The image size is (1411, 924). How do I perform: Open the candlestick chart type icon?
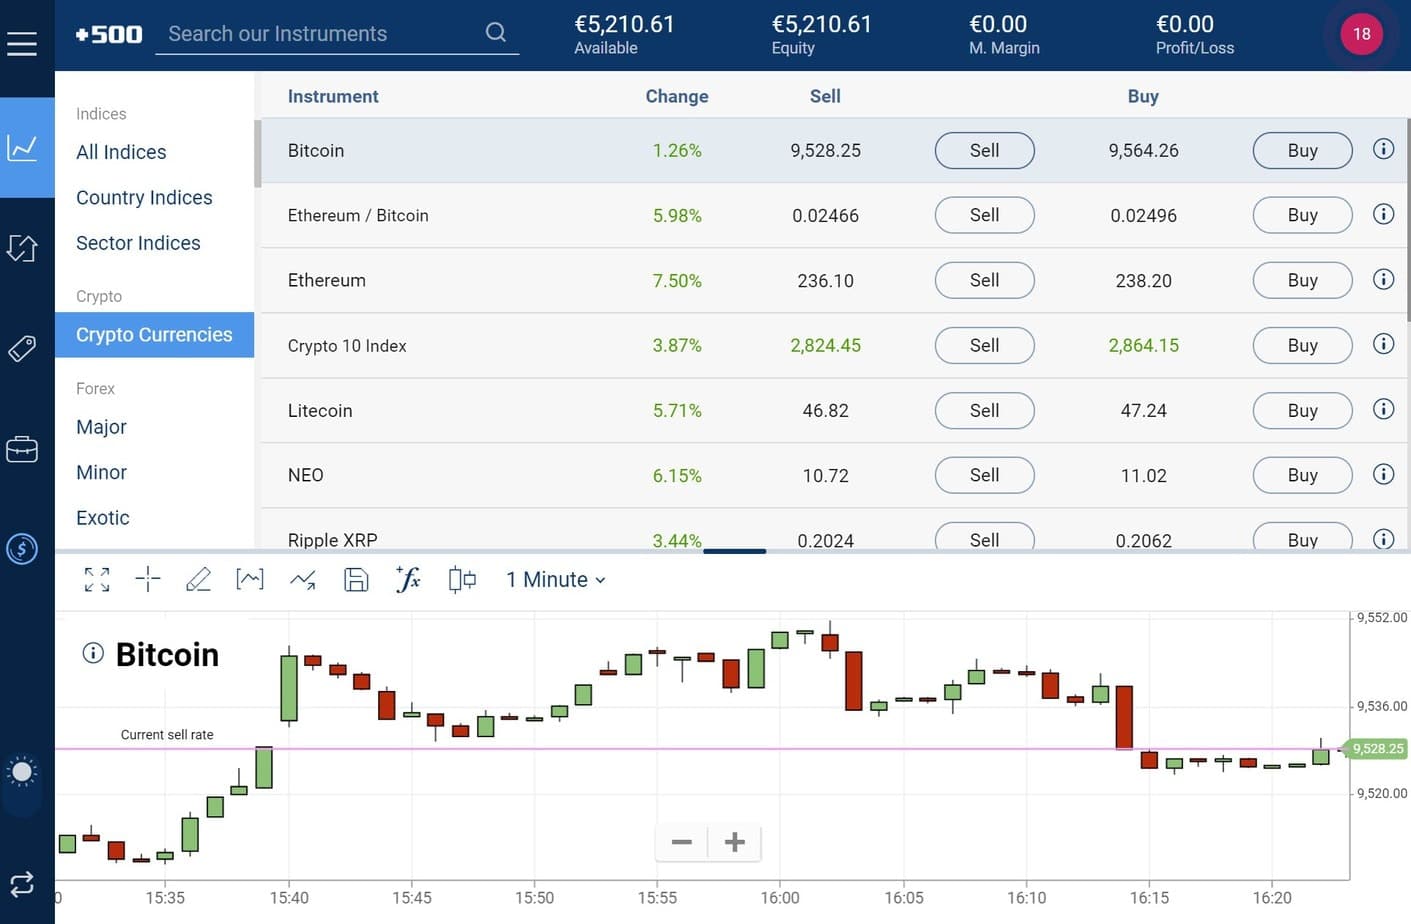462,579
